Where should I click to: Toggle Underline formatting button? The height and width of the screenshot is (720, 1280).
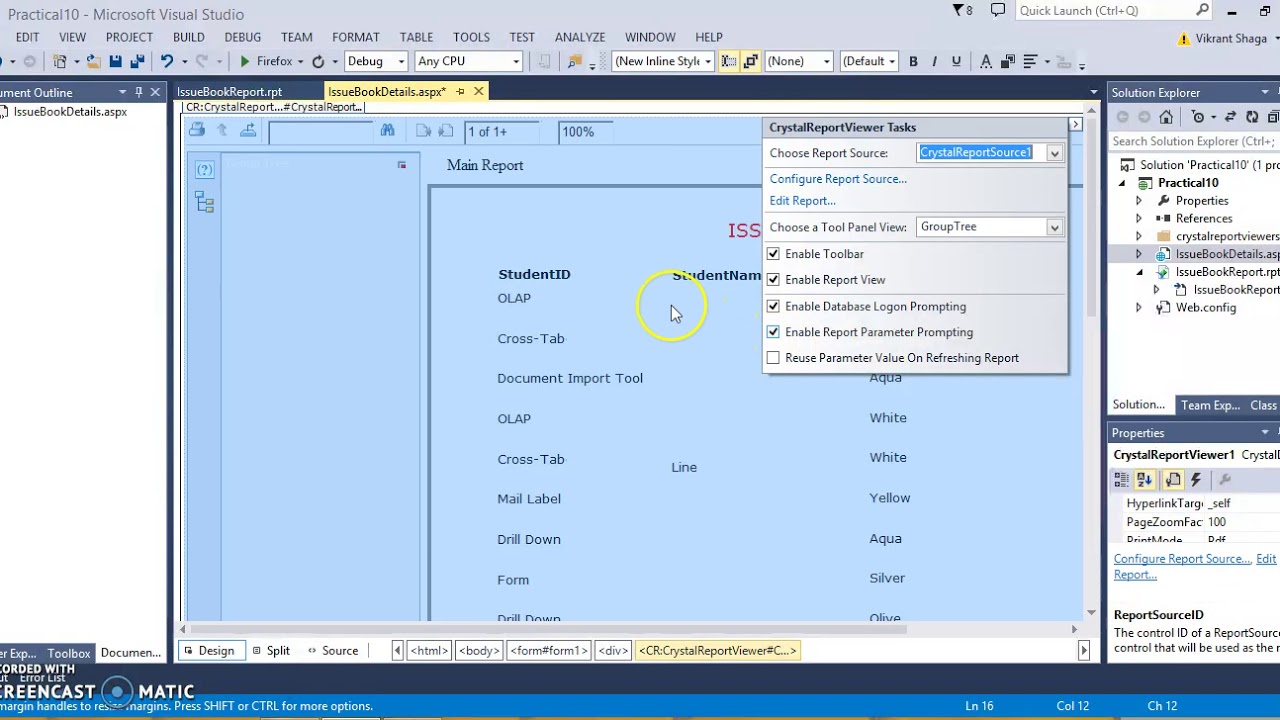(956, 62)
